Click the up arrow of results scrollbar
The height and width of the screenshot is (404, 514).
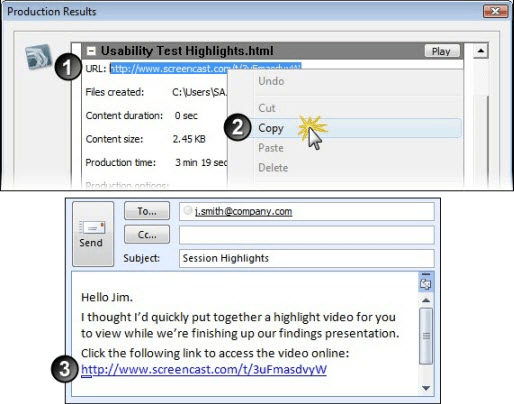480,51
